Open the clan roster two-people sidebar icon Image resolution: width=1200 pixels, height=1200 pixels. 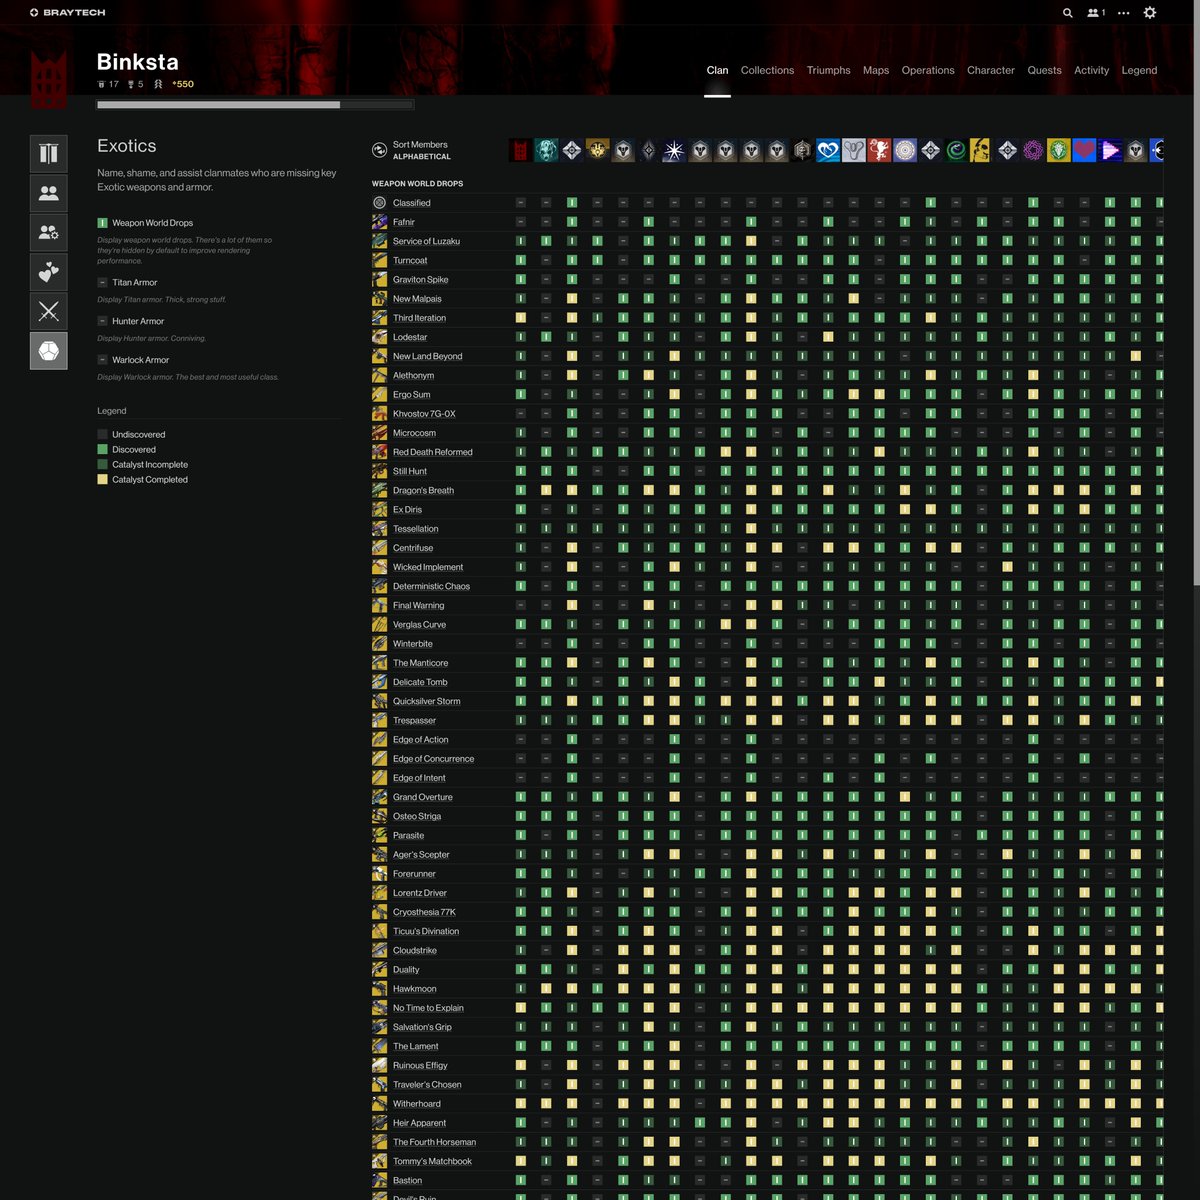click(49, 193)
